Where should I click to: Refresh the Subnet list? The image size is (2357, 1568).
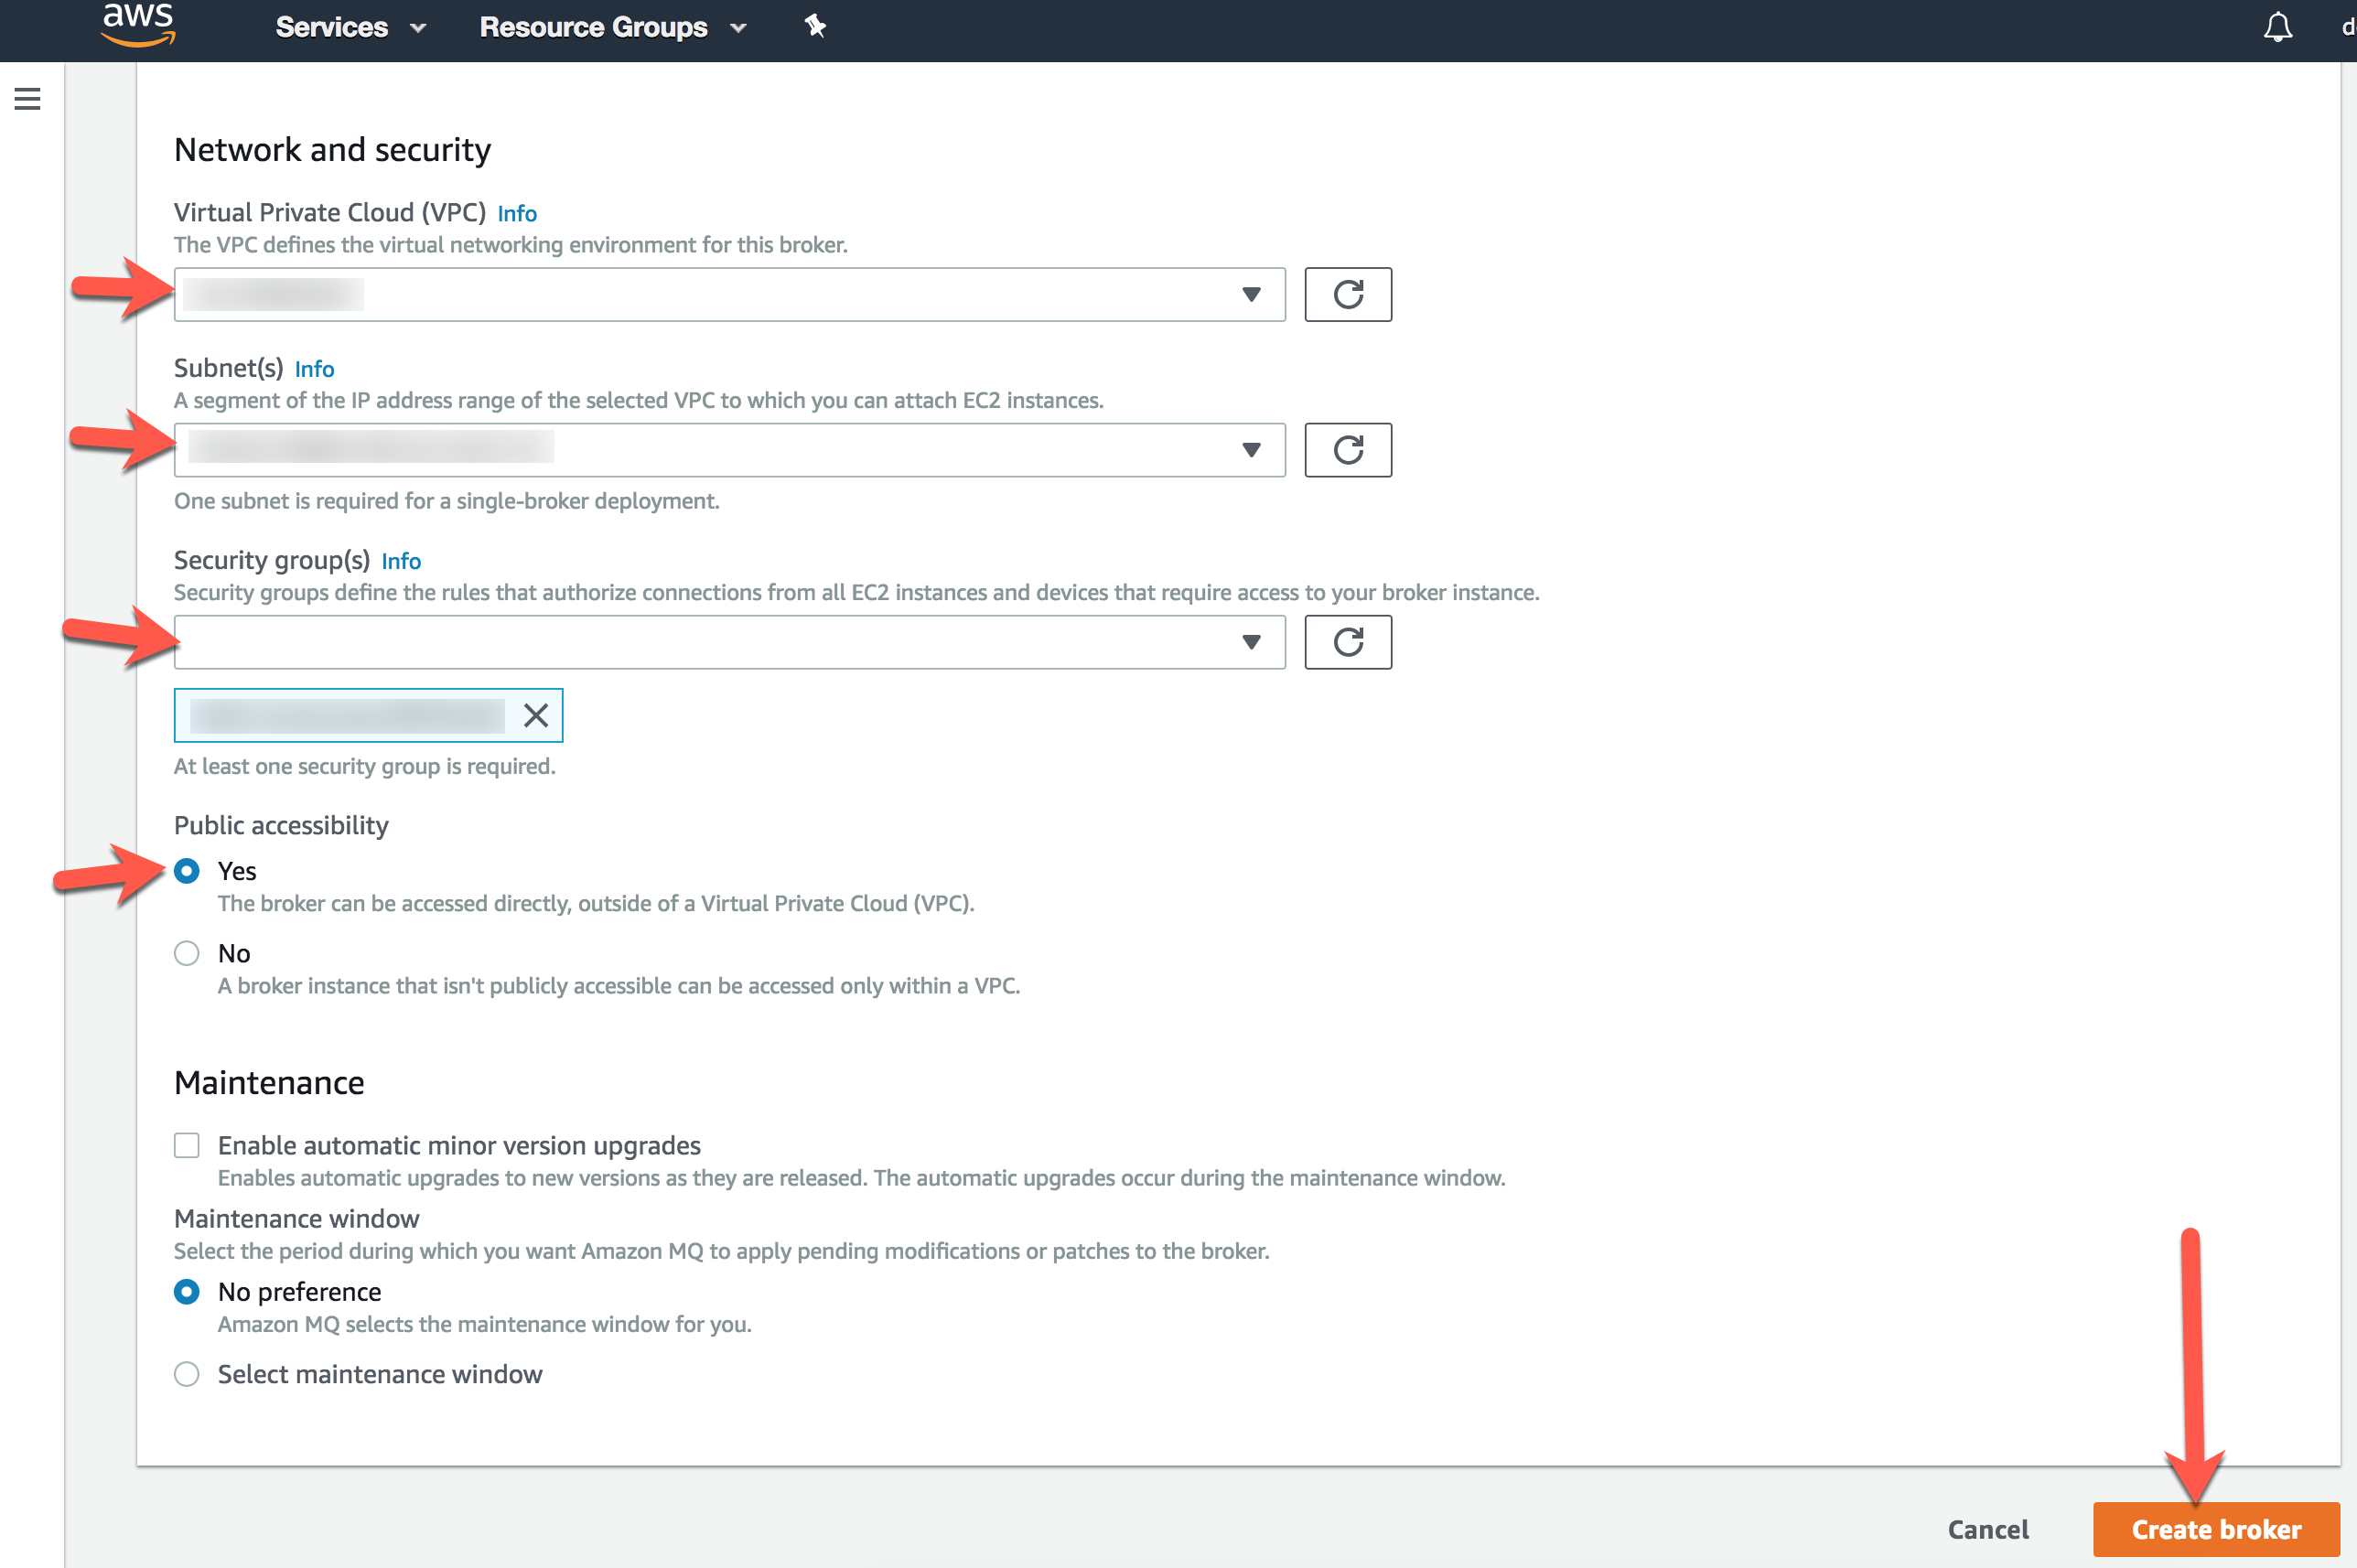[1347, 450]
